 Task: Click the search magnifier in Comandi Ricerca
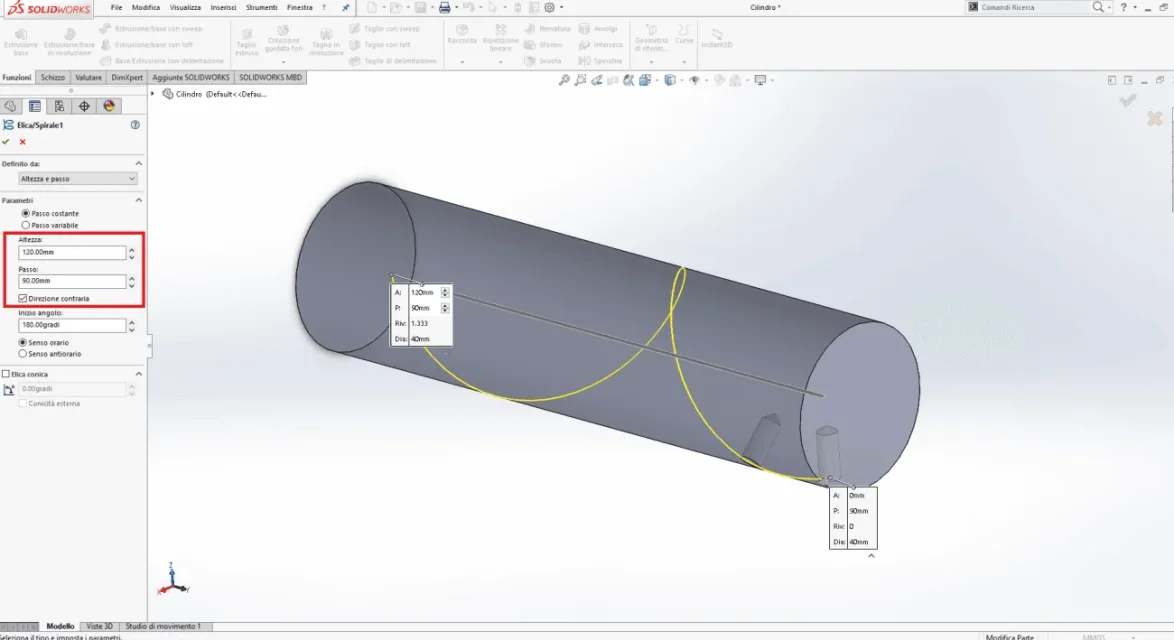[1098, 7]
